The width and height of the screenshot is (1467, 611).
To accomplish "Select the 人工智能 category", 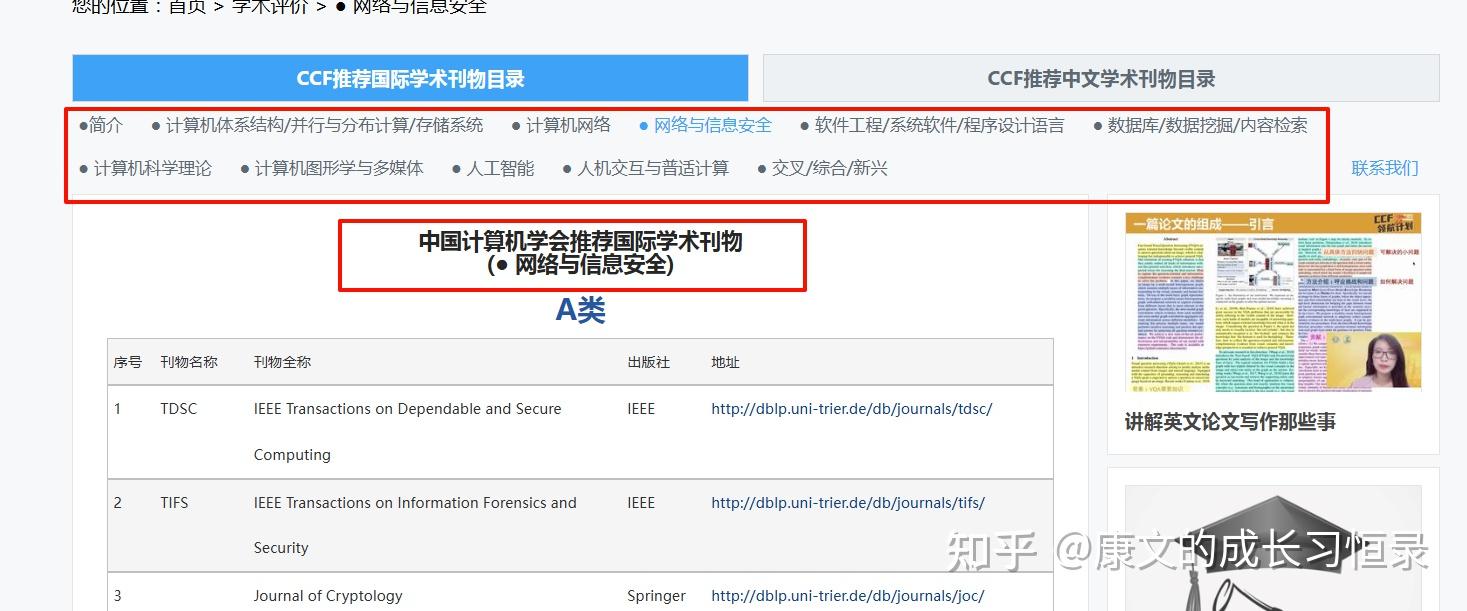I will pos(501,168).
